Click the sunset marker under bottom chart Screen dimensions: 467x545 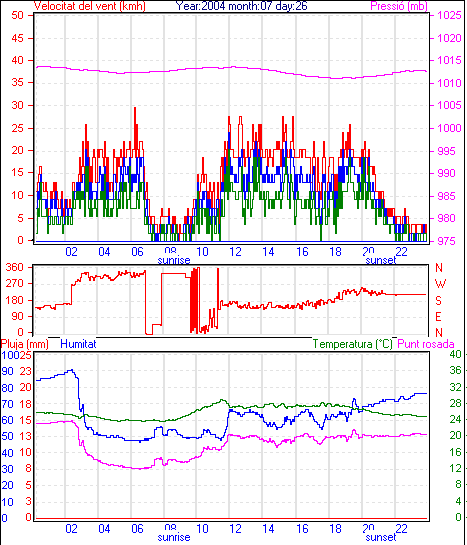[x=380, y=537]
